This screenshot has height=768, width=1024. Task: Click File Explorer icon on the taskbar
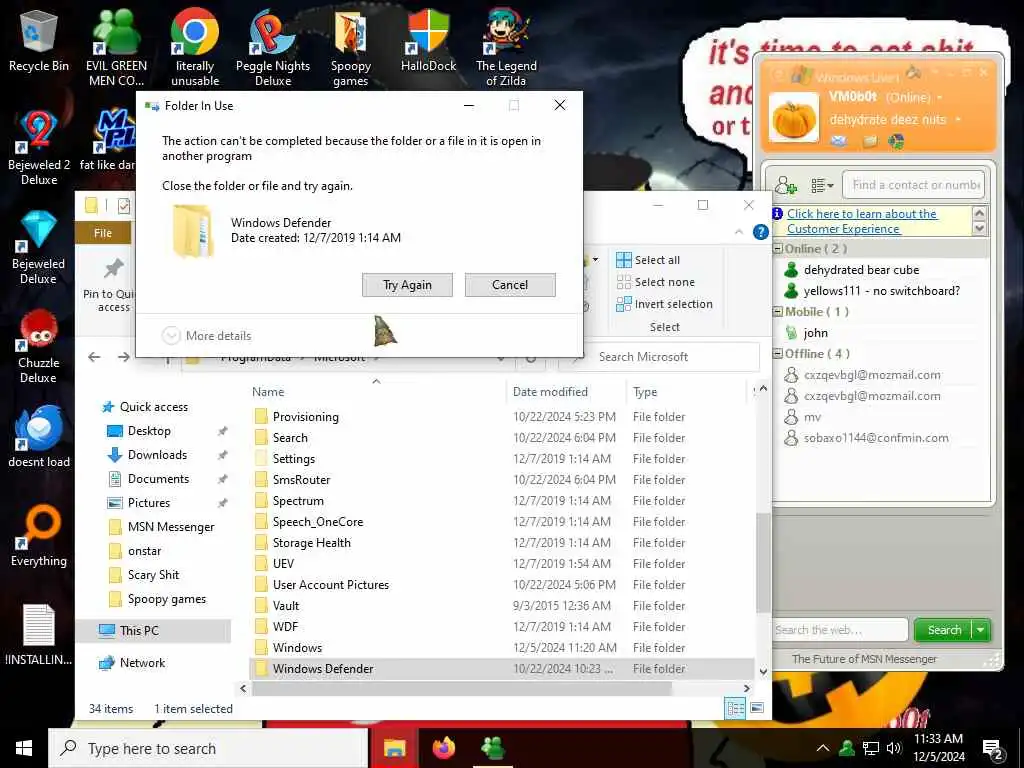[x=394, y=748]
